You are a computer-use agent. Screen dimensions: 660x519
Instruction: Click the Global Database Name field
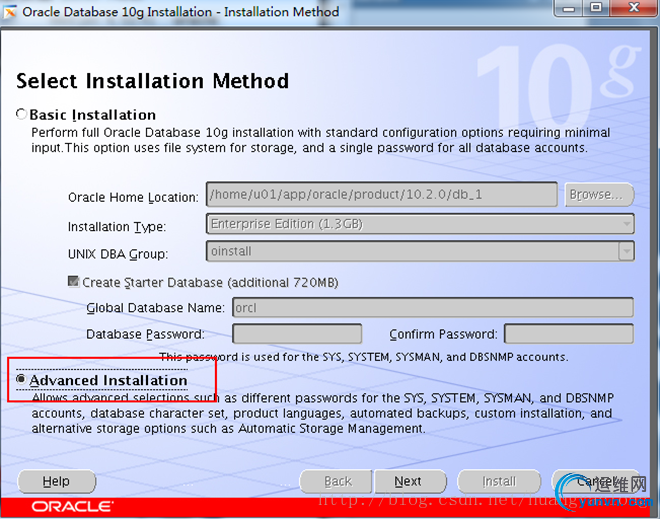pos(433,307)
